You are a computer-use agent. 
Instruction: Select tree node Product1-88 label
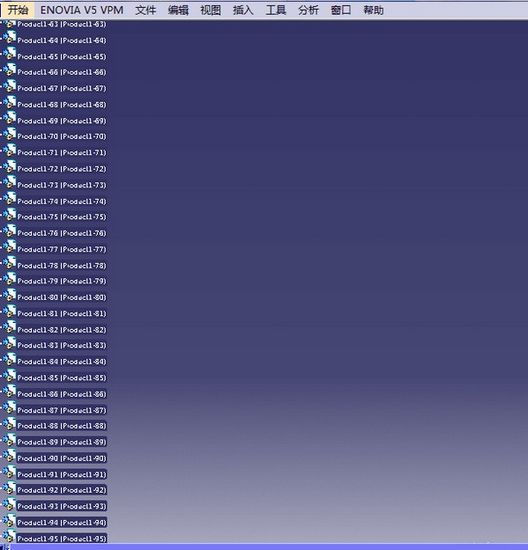62,426
